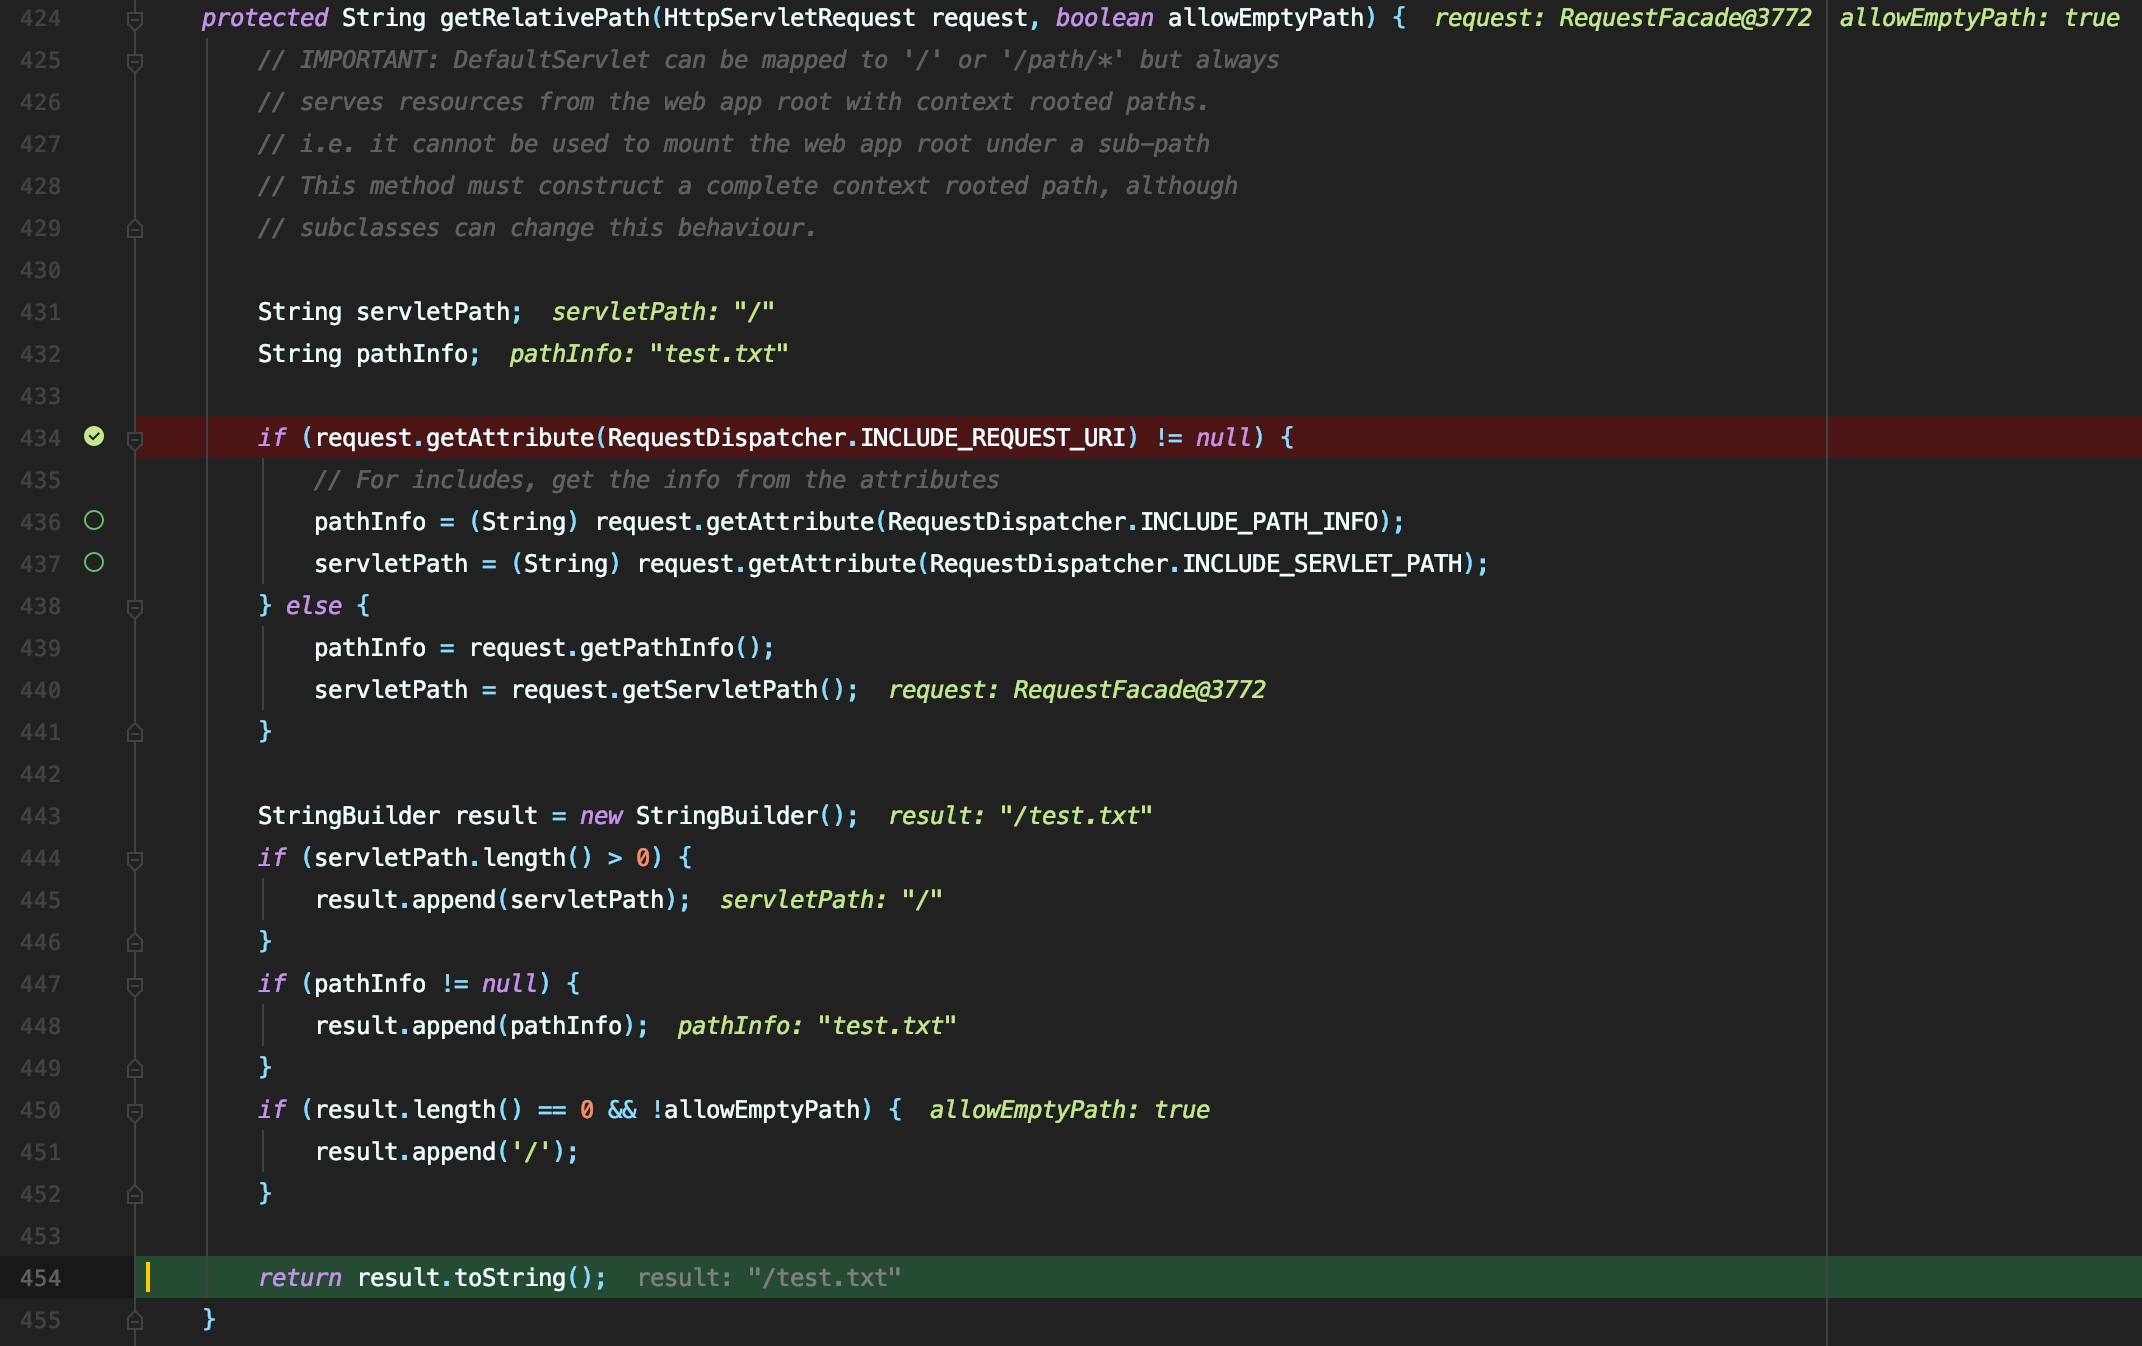Collapse the allowEmptyPath if fold at line 450

pyautogui.click(x=135, y=1111)
